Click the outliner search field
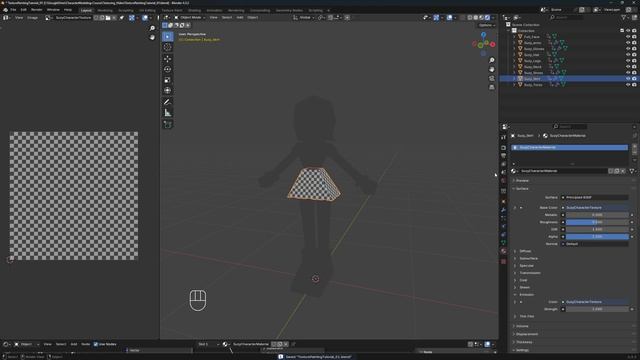 click(x=566, y=18)
